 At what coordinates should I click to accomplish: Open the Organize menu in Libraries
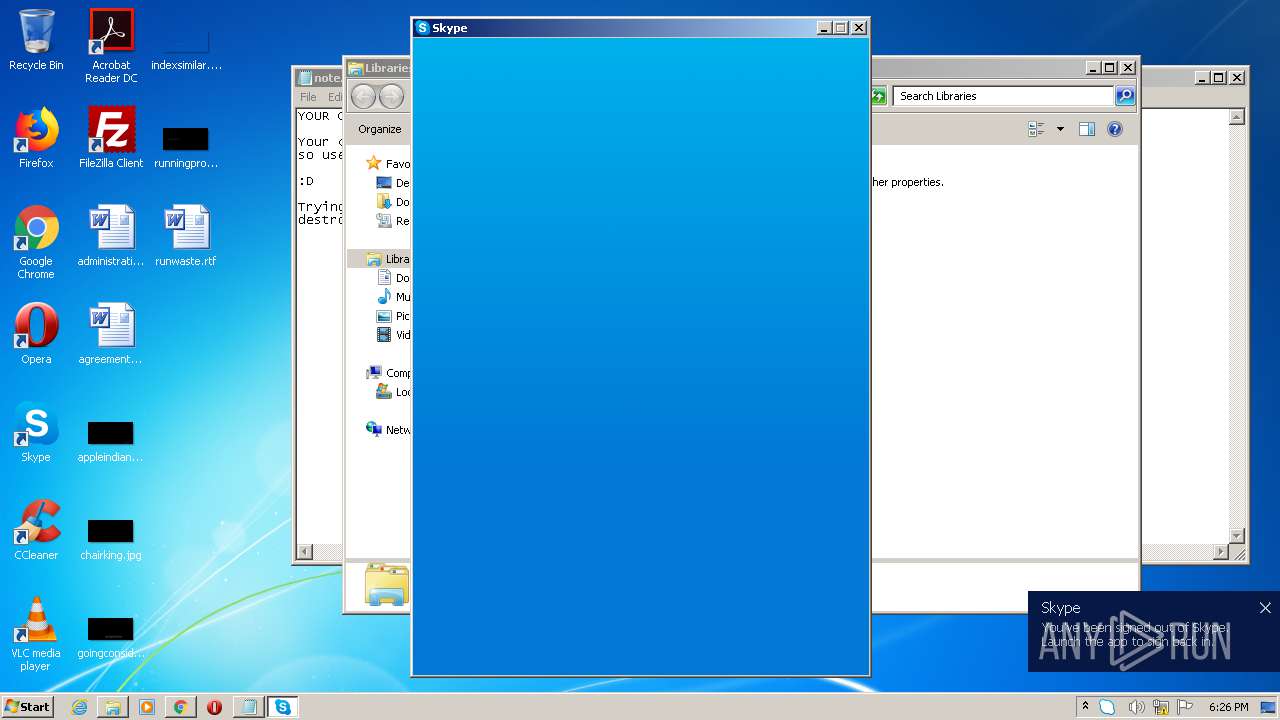380,129
